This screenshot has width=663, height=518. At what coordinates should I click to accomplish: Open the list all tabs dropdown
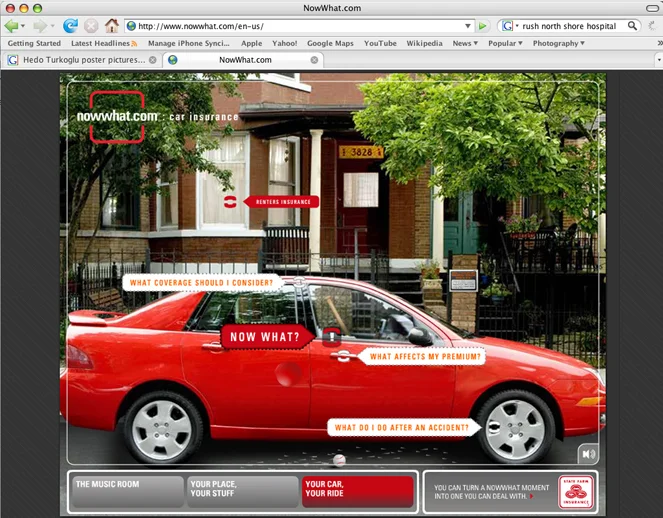click(x=659, y=60)
